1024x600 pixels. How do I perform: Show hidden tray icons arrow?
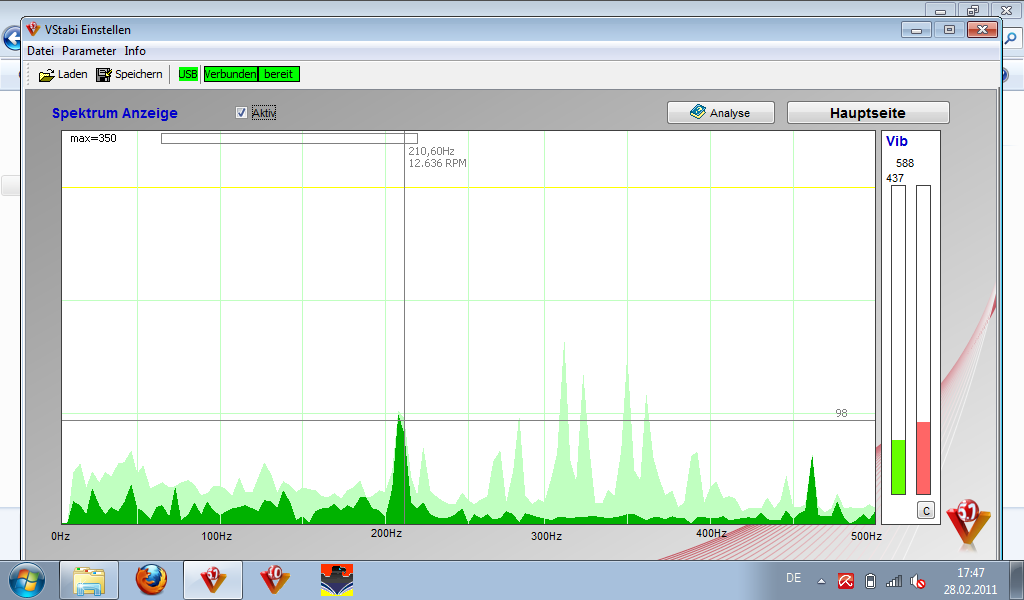(822, 581)
